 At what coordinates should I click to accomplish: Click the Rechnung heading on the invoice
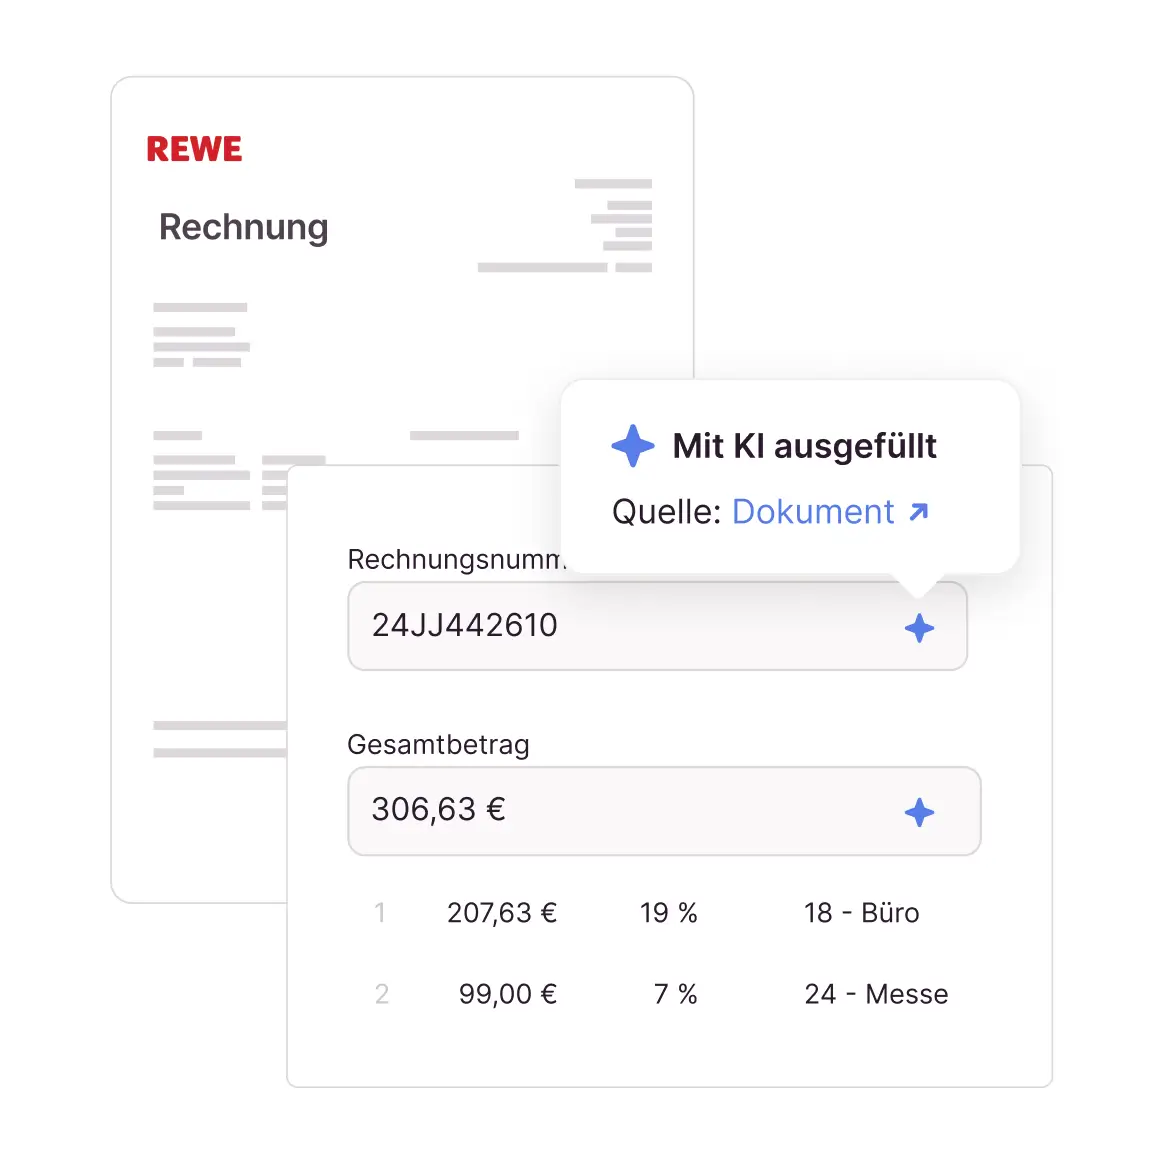[243, 227]
